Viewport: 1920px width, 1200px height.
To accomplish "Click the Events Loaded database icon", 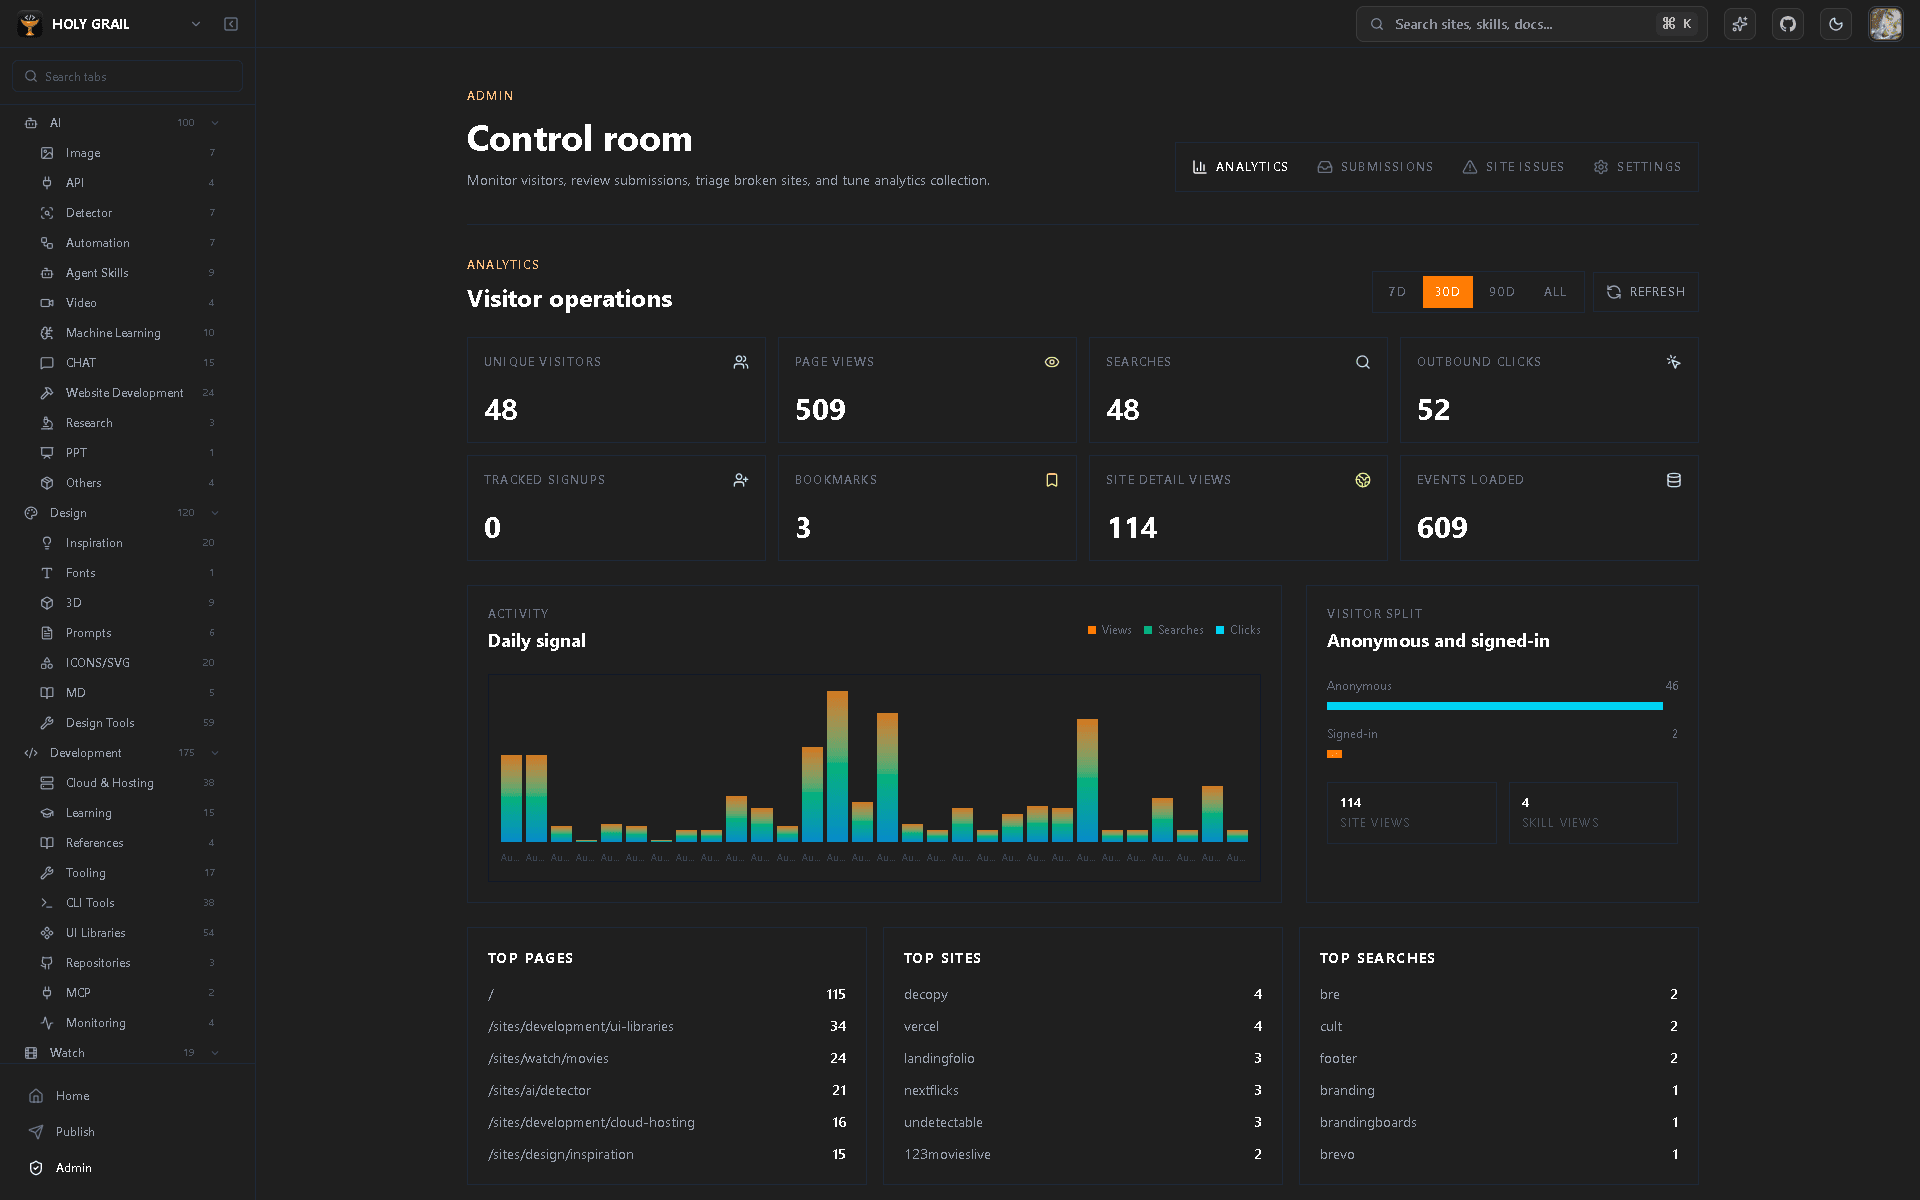I will pos(1674,480).
